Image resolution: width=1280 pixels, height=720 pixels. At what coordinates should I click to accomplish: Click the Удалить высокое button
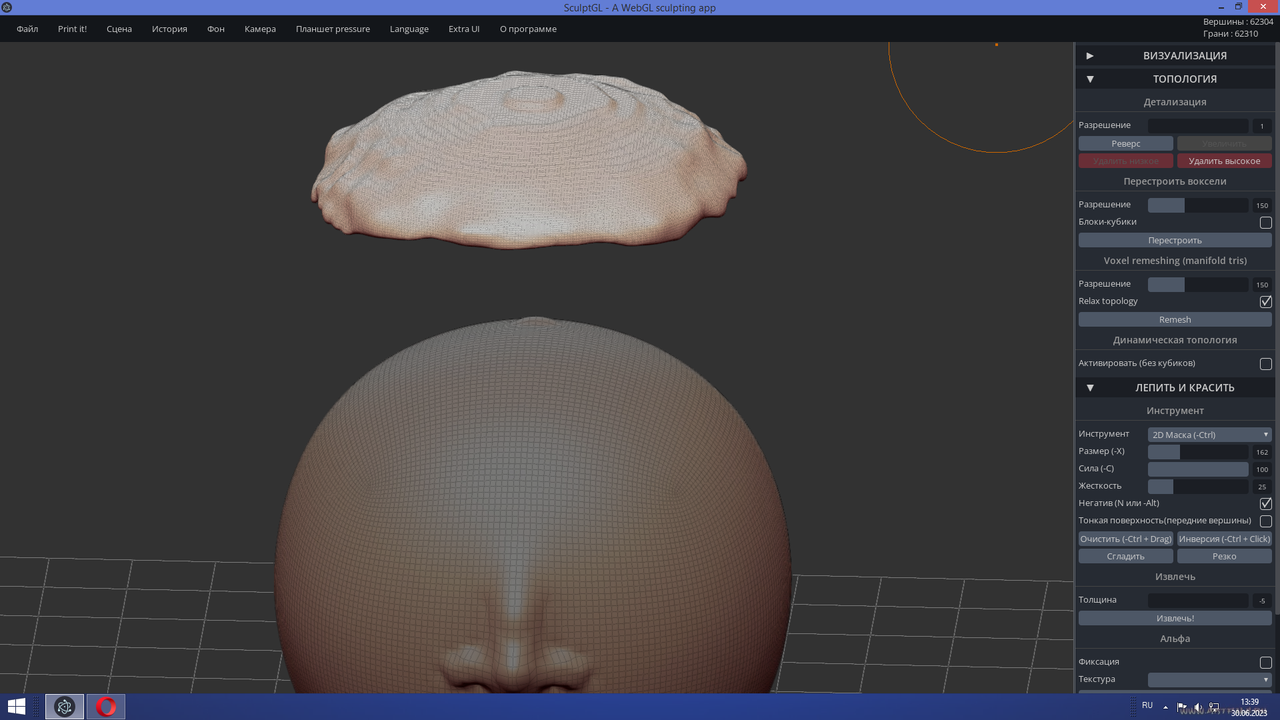click(x=1224, y=161)
